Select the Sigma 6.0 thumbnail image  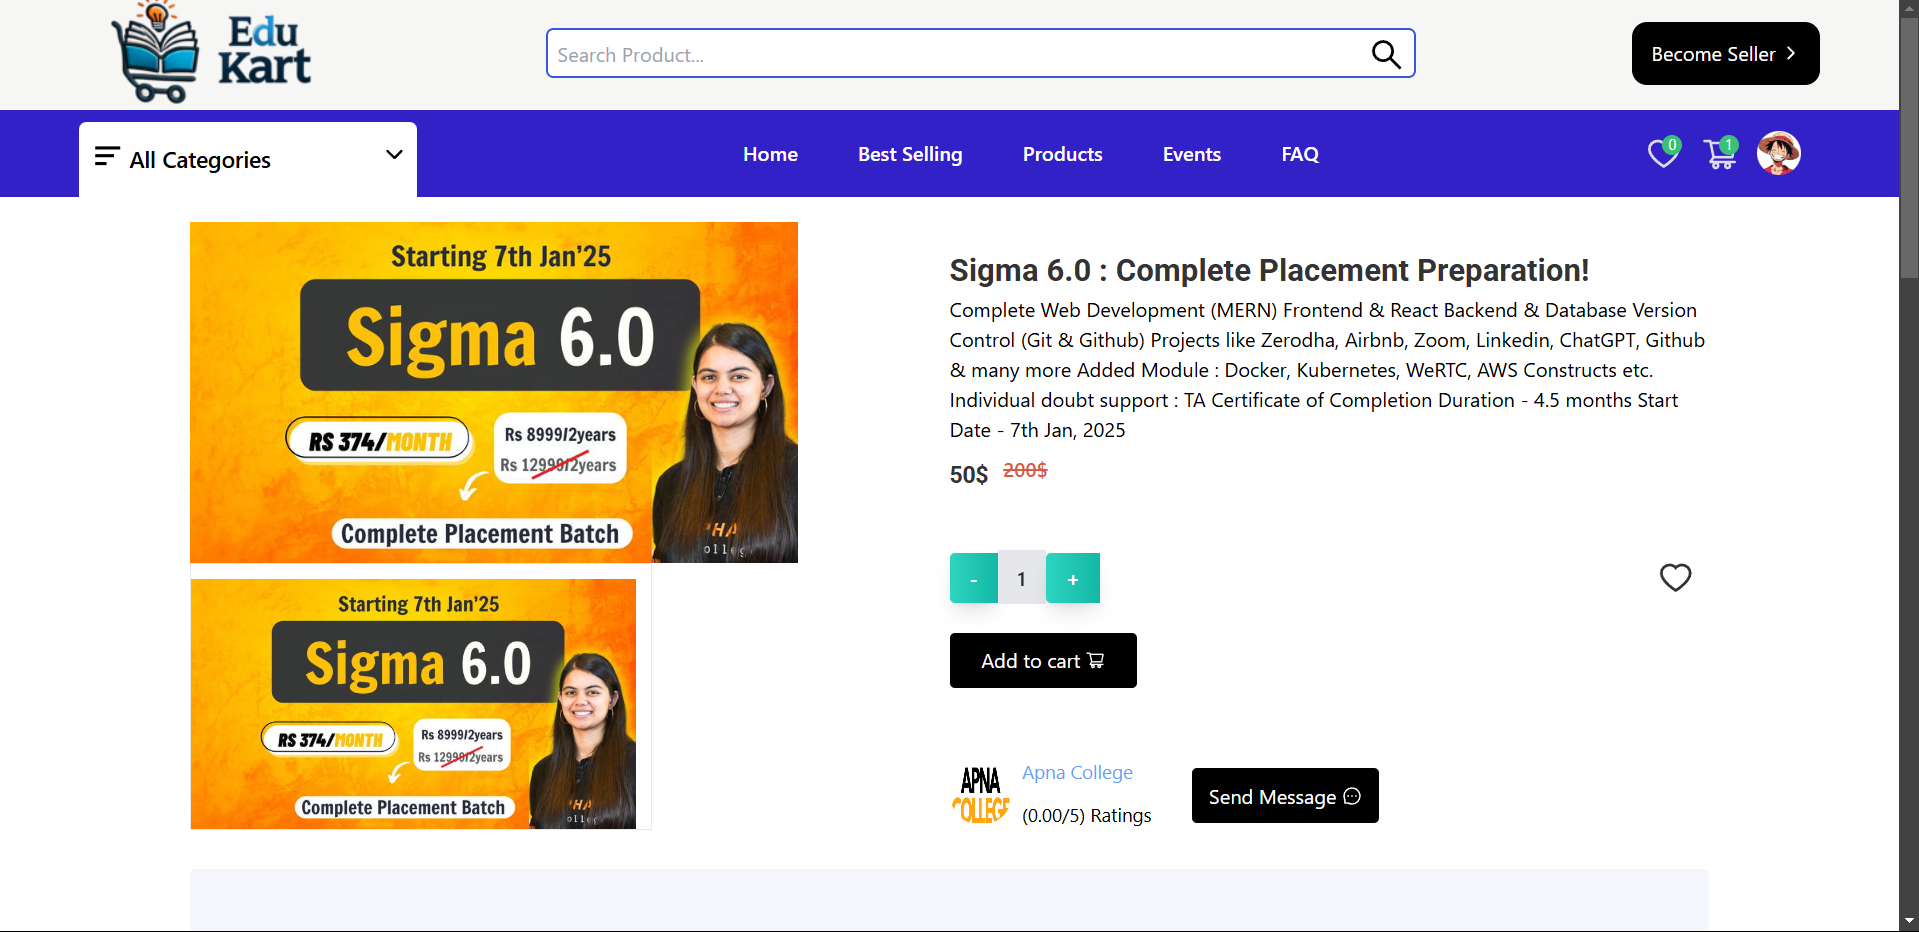click(x=413, y=704)
